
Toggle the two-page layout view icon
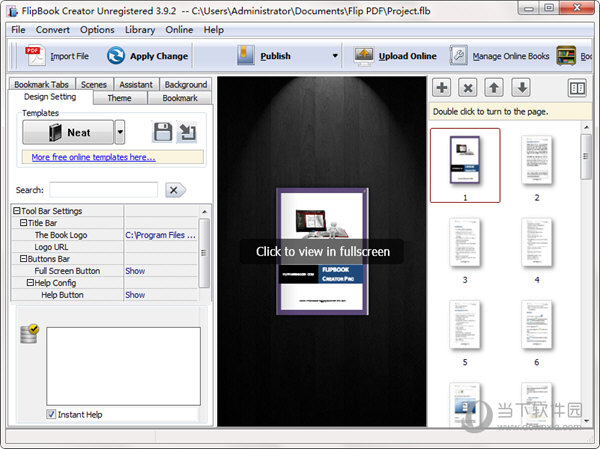(577, 88)
